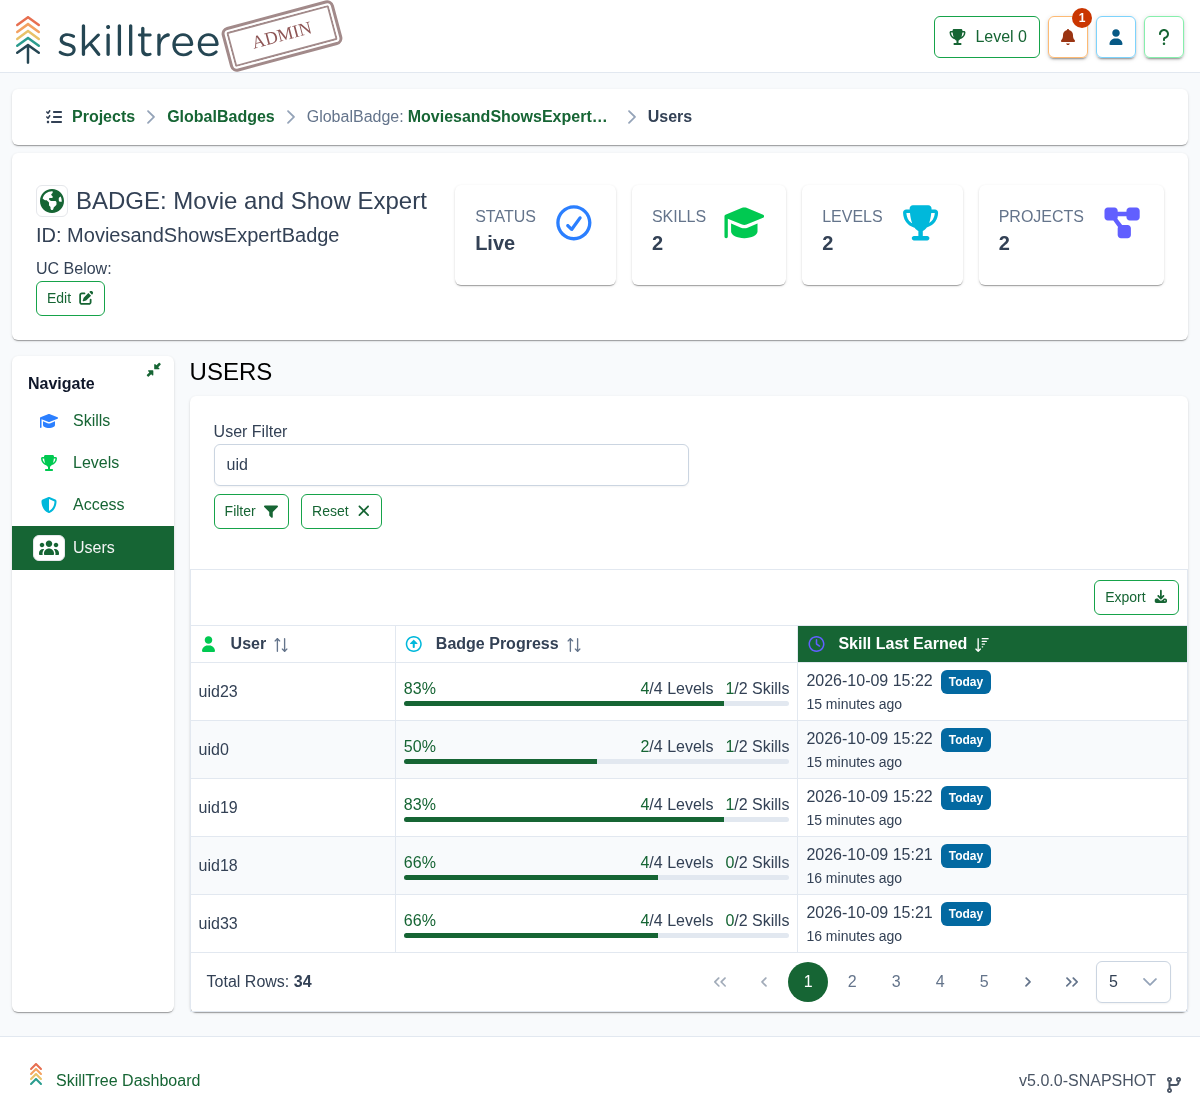Go to the previous page
This screenshot has height=1117, width=1200.
(x=764, y=982)
